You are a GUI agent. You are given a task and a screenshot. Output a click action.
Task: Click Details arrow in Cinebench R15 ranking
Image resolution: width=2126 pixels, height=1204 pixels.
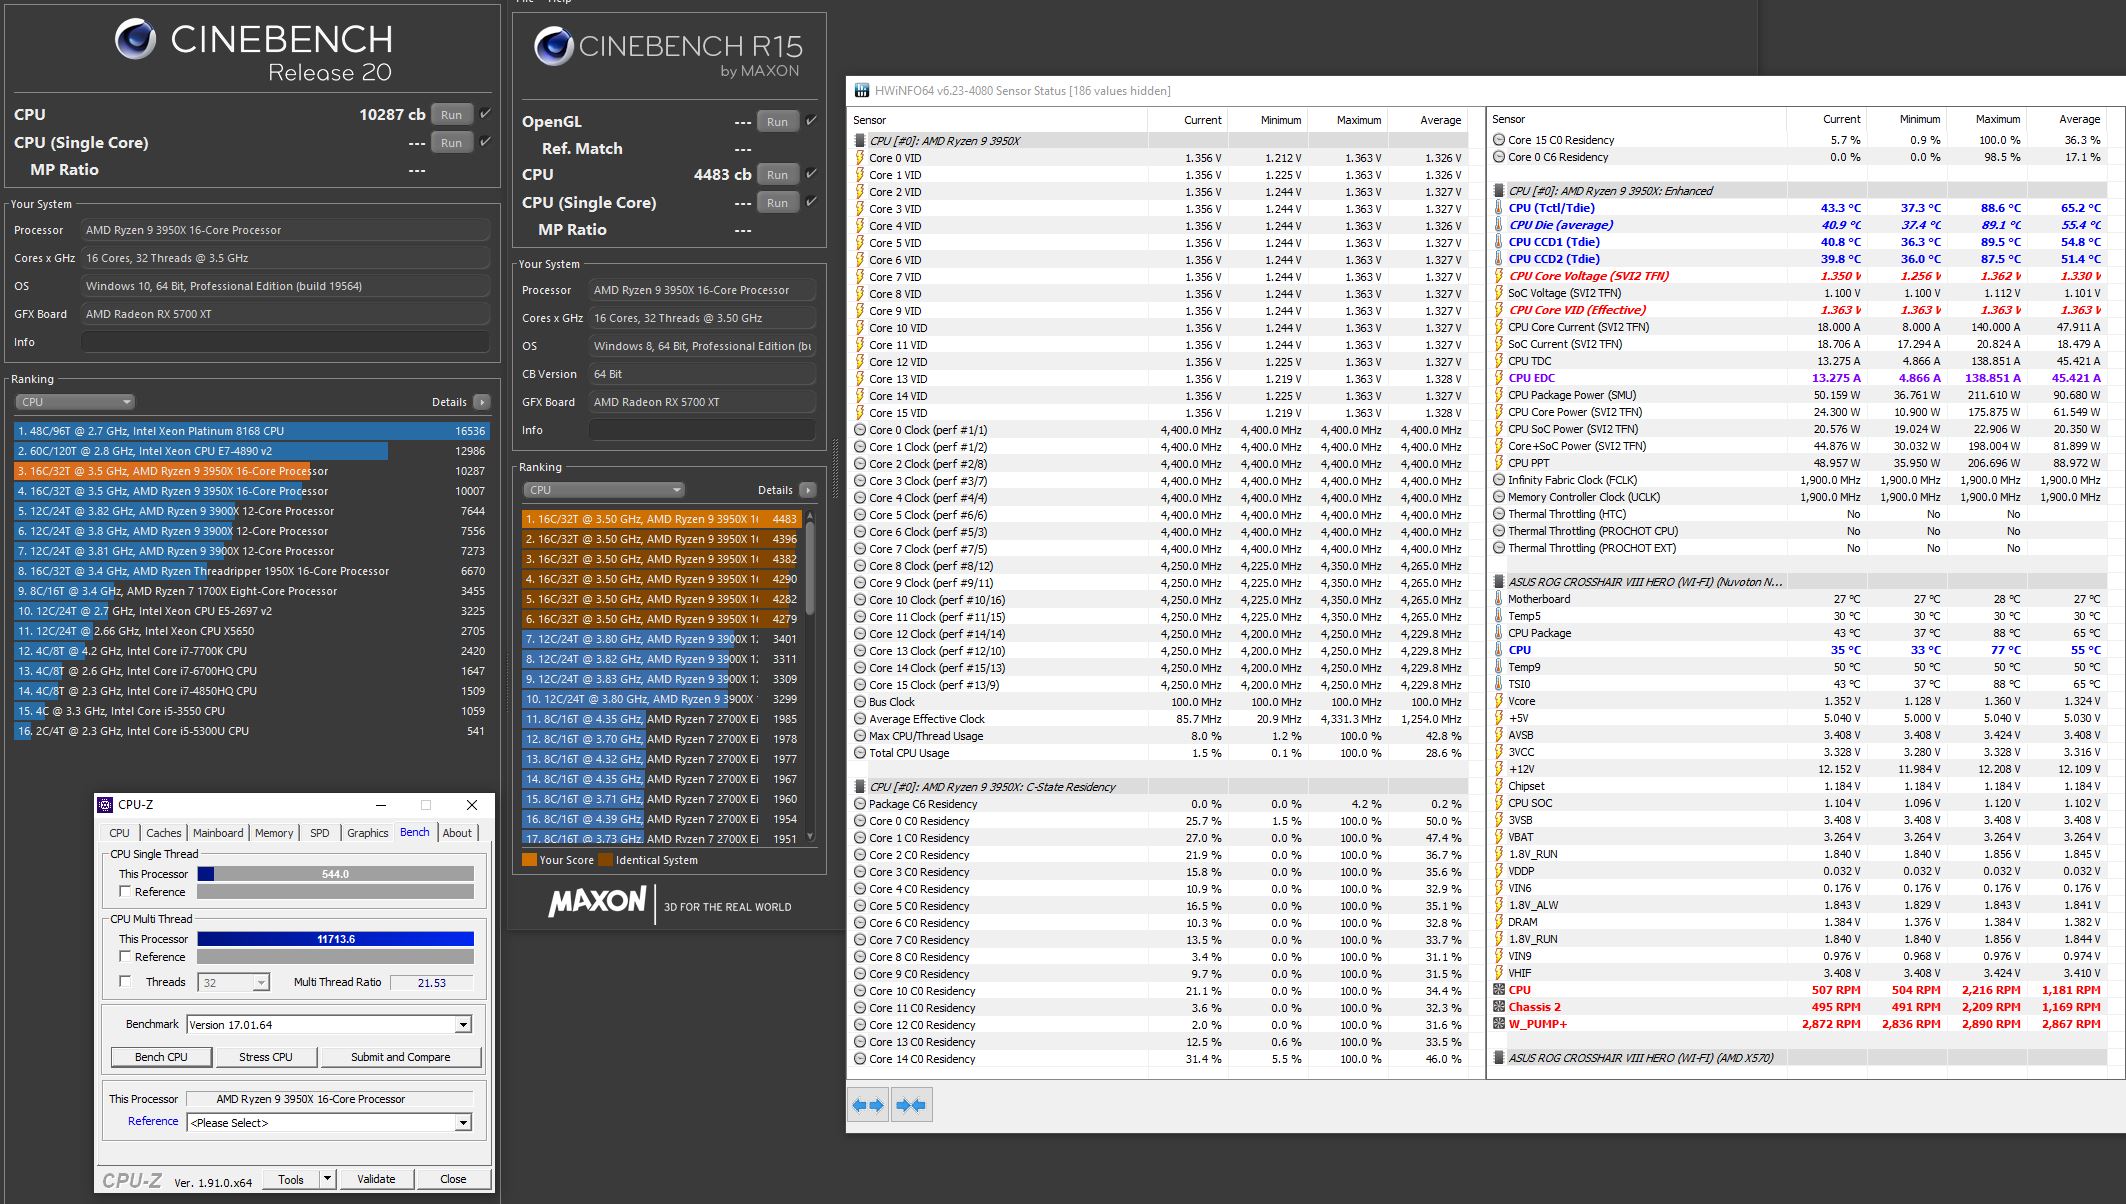coord(808,490)
